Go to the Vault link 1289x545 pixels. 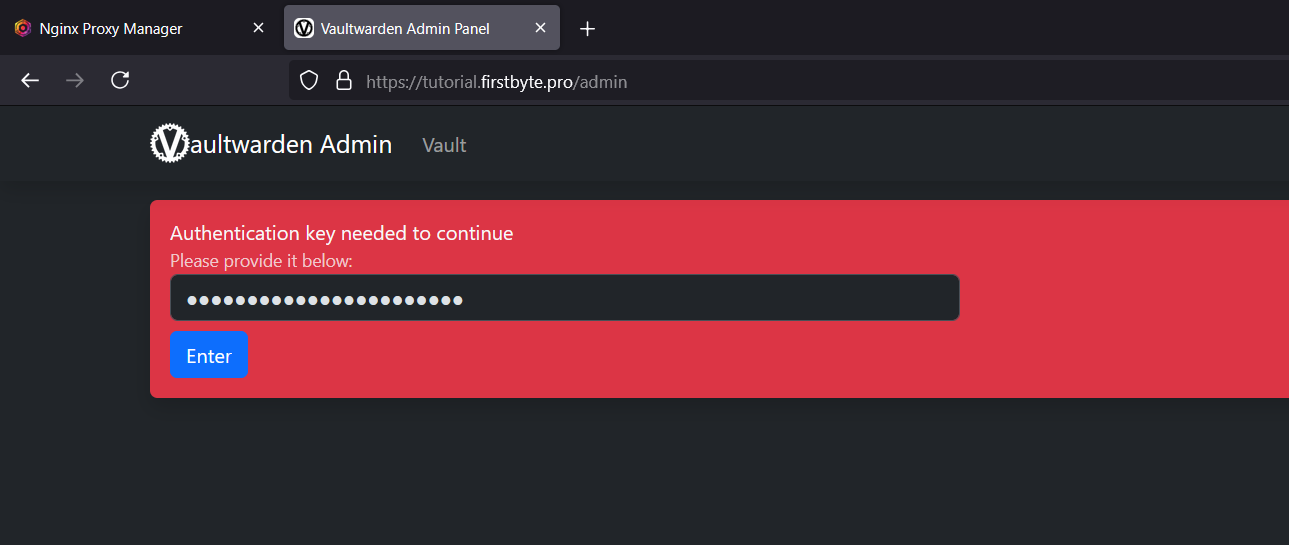click(444, 146)
